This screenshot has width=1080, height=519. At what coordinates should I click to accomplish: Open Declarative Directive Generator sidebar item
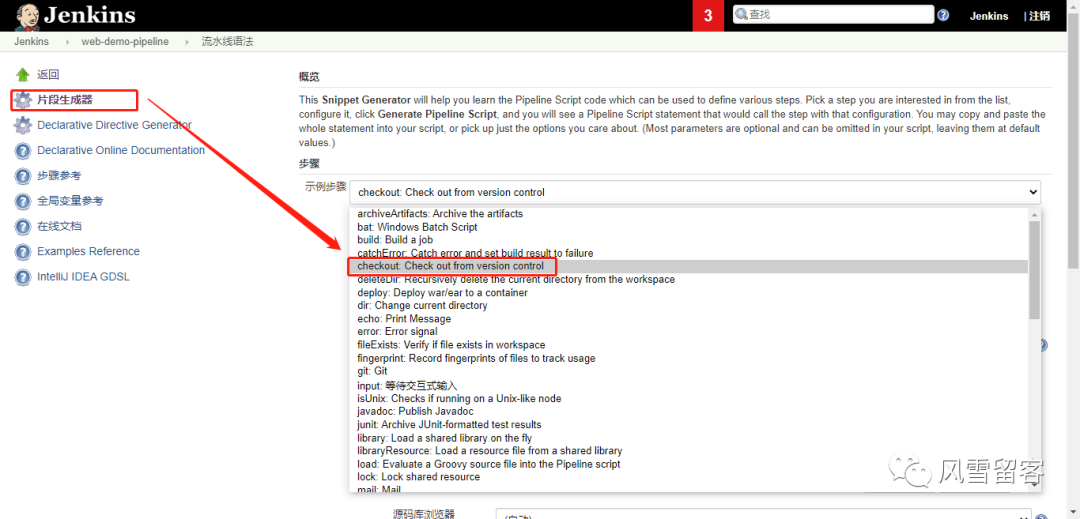point(114,125)
